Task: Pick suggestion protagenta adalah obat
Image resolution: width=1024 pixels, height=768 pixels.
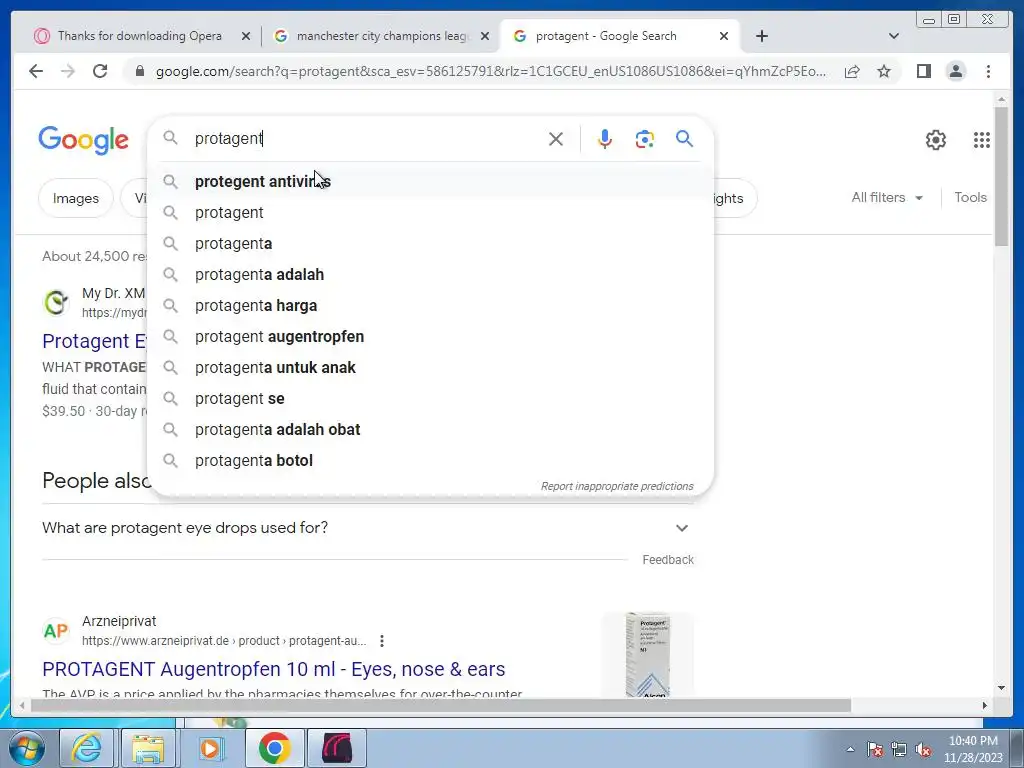Action: click(430, 430)
